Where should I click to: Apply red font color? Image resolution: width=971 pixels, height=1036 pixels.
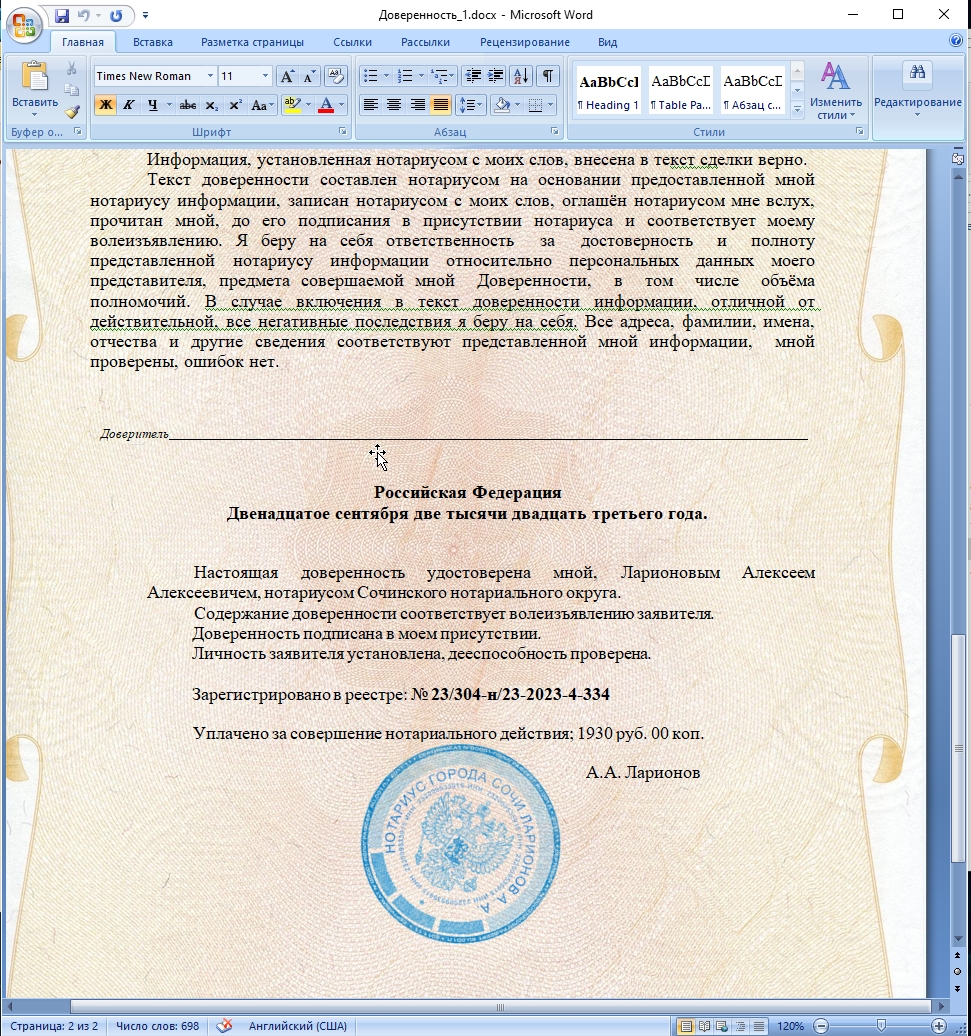[326, 105]
